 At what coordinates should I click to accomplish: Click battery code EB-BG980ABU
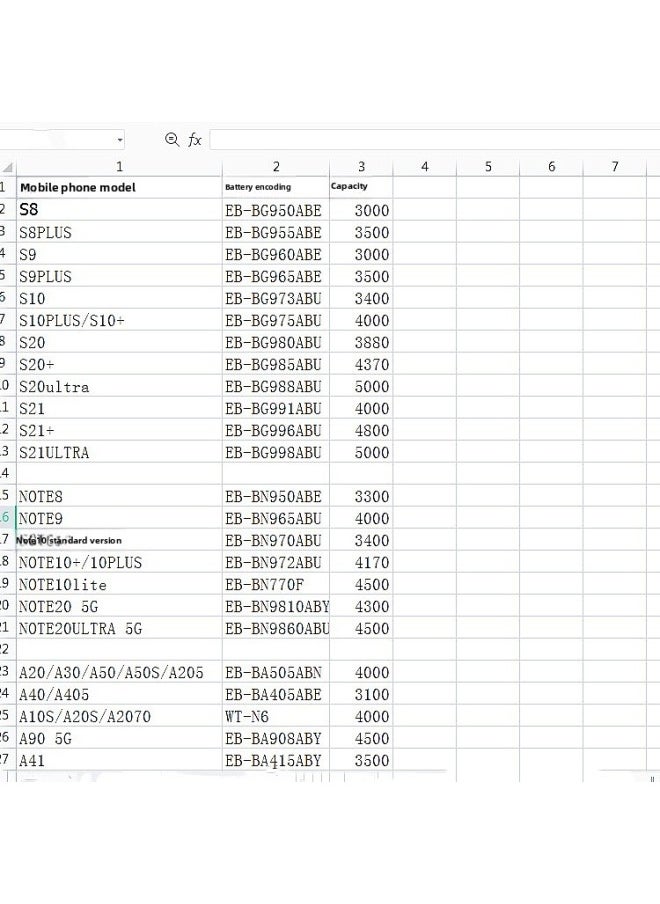[276, 342]
